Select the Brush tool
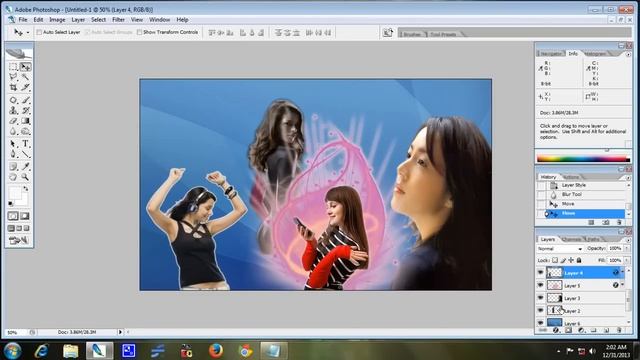Screen dimensions: 640x360 (25, 100)
